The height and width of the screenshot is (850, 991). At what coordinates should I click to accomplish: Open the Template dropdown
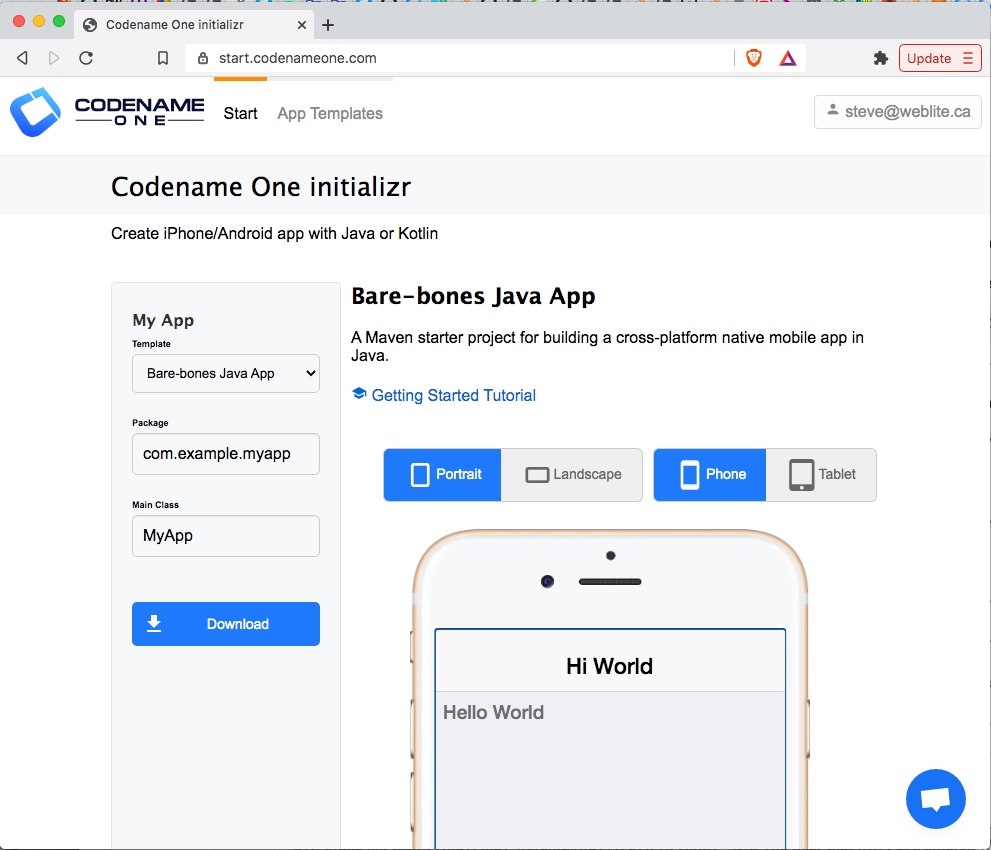pyautogui.click(x=225, y=373)
